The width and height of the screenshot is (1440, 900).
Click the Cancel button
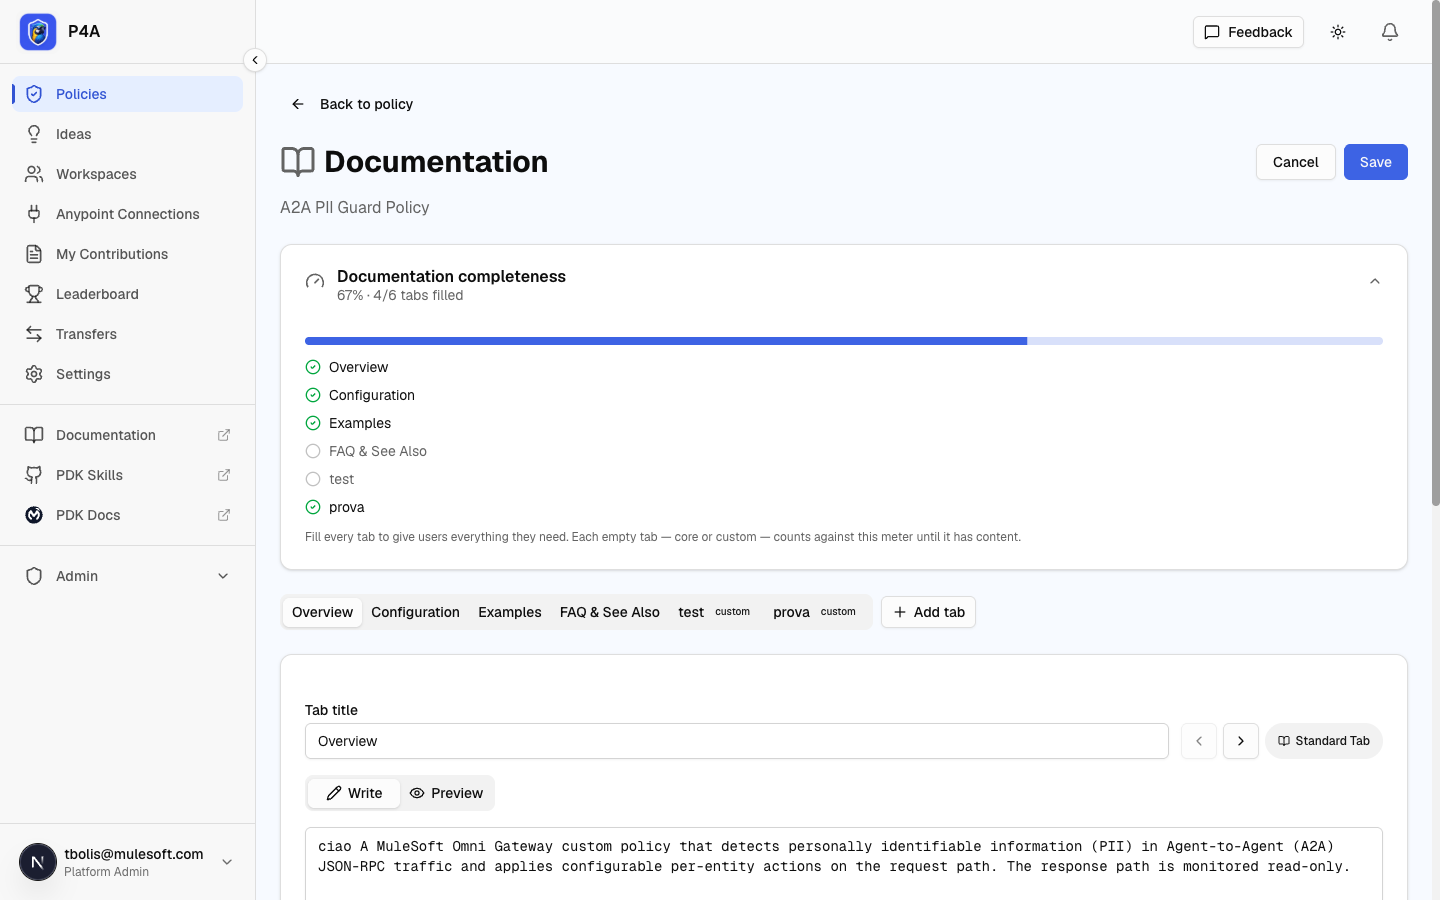[x=1296, y=162]
